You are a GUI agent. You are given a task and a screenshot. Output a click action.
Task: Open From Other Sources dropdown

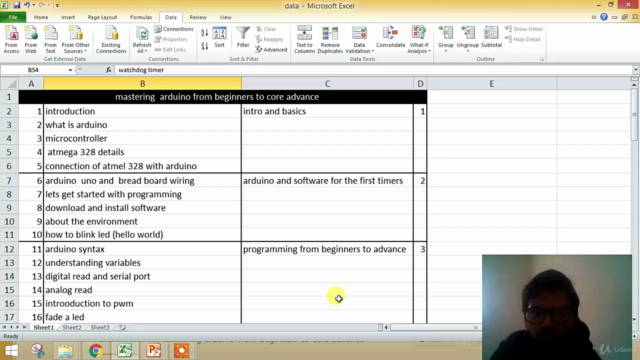pyautogui.click(x=76, y=39)
